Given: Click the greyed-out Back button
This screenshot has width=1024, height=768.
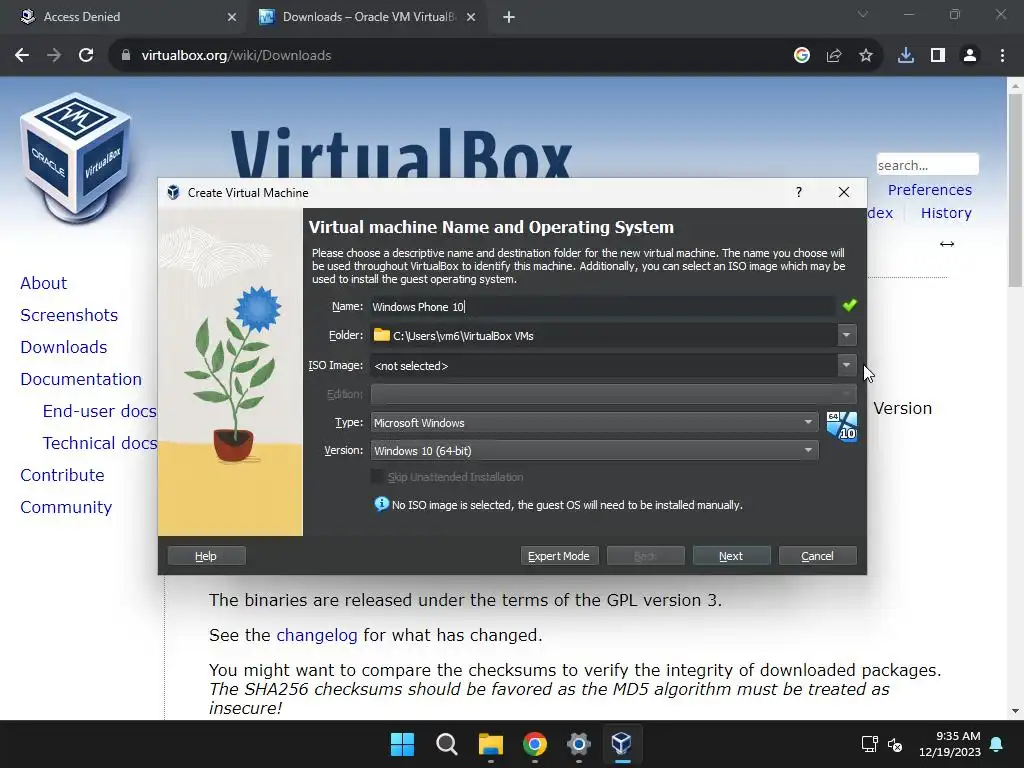Looking at the screenshot, I should [x=645, y=556].
